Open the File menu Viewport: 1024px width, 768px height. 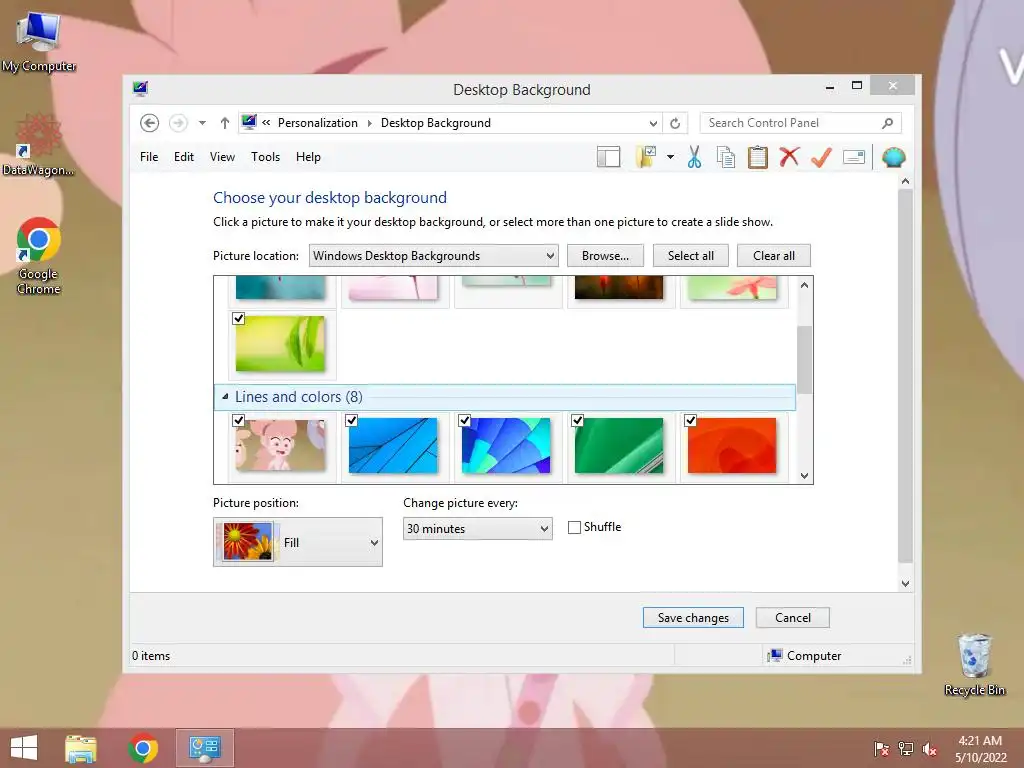pyautogui.click(x=149, y=157)
